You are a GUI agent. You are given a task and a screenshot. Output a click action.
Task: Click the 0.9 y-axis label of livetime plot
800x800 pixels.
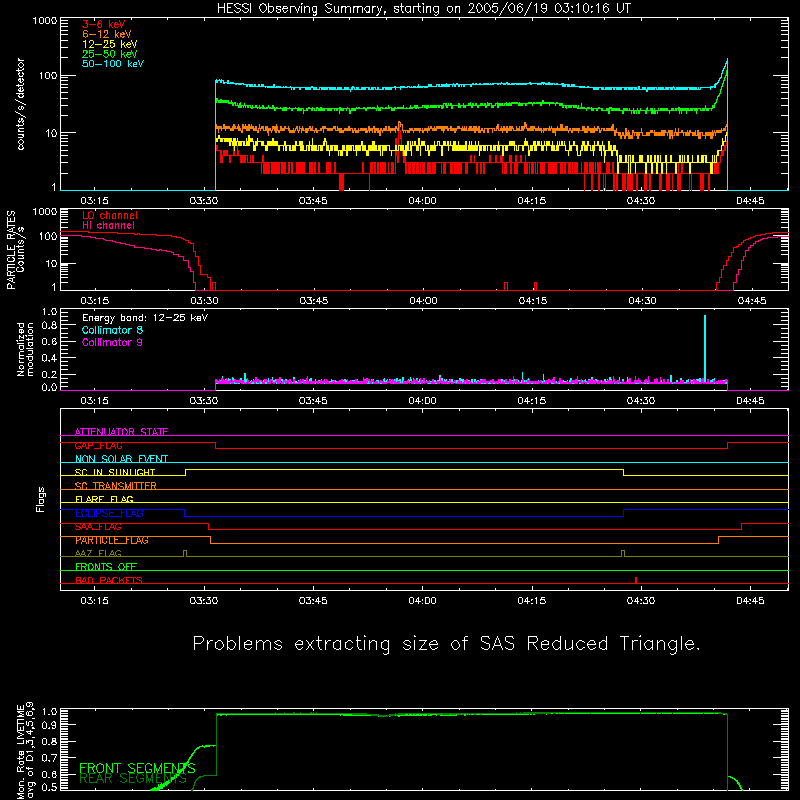49,724
